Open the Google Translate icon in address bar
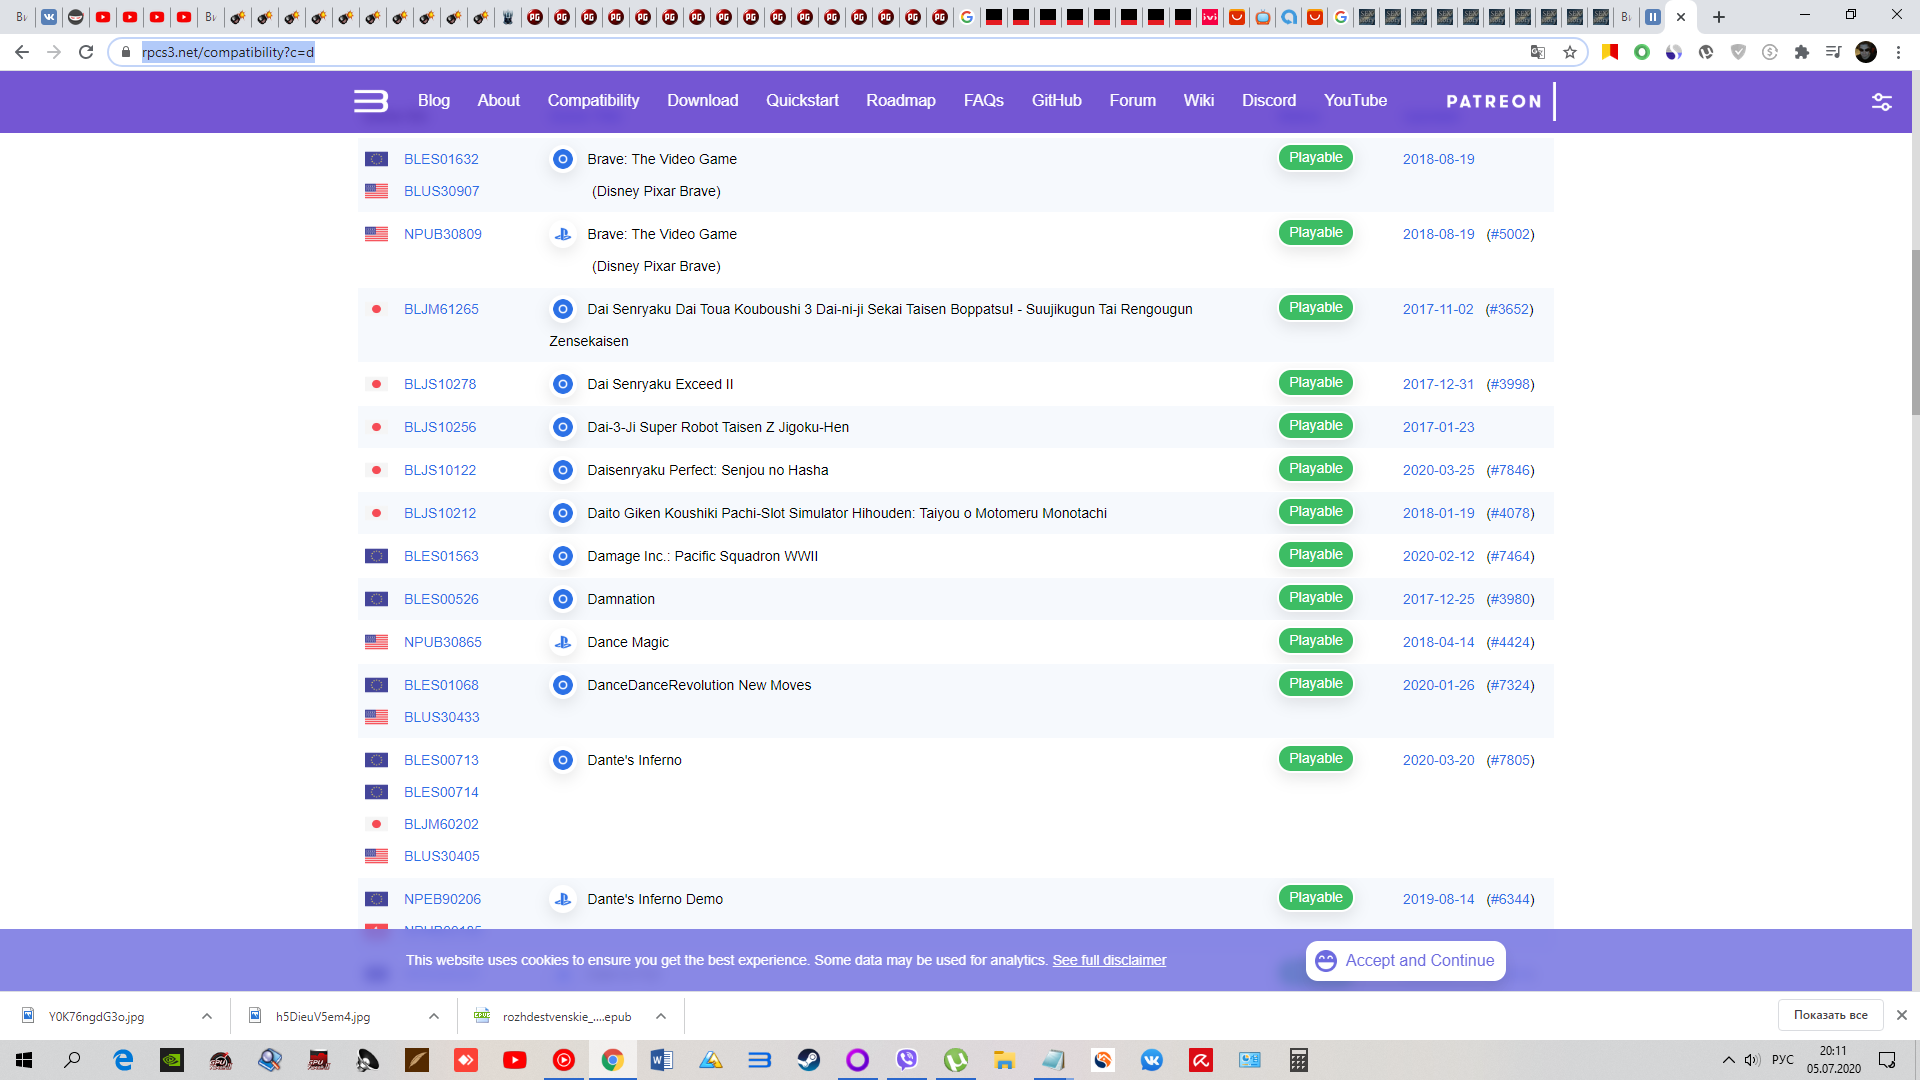The image size is (1920, 1080). pos(1538,52)
